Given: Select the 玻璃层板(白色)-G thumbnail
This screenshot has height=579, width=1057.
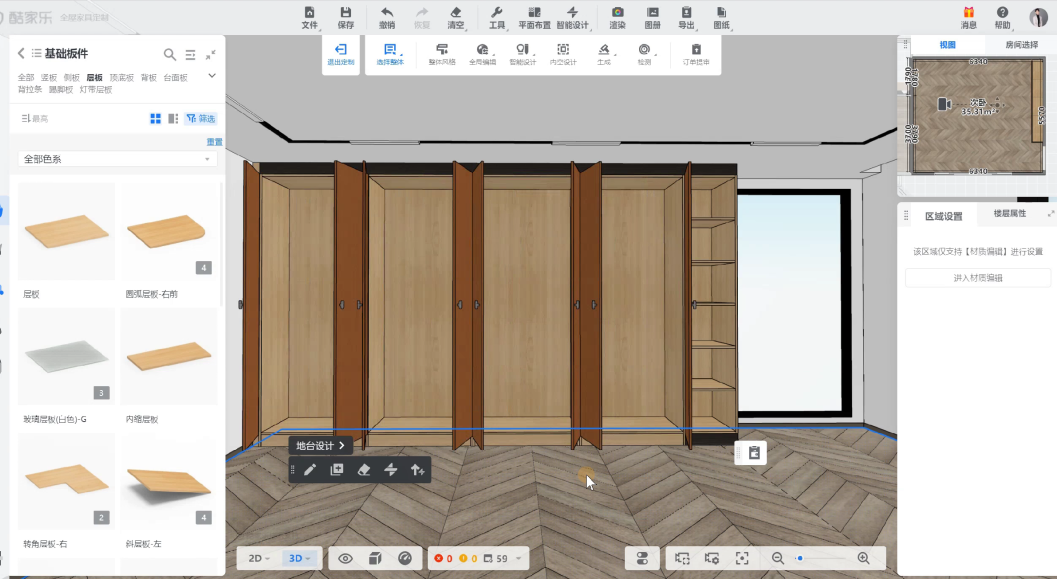Looking at the screenshot, I should coord(67,356).
